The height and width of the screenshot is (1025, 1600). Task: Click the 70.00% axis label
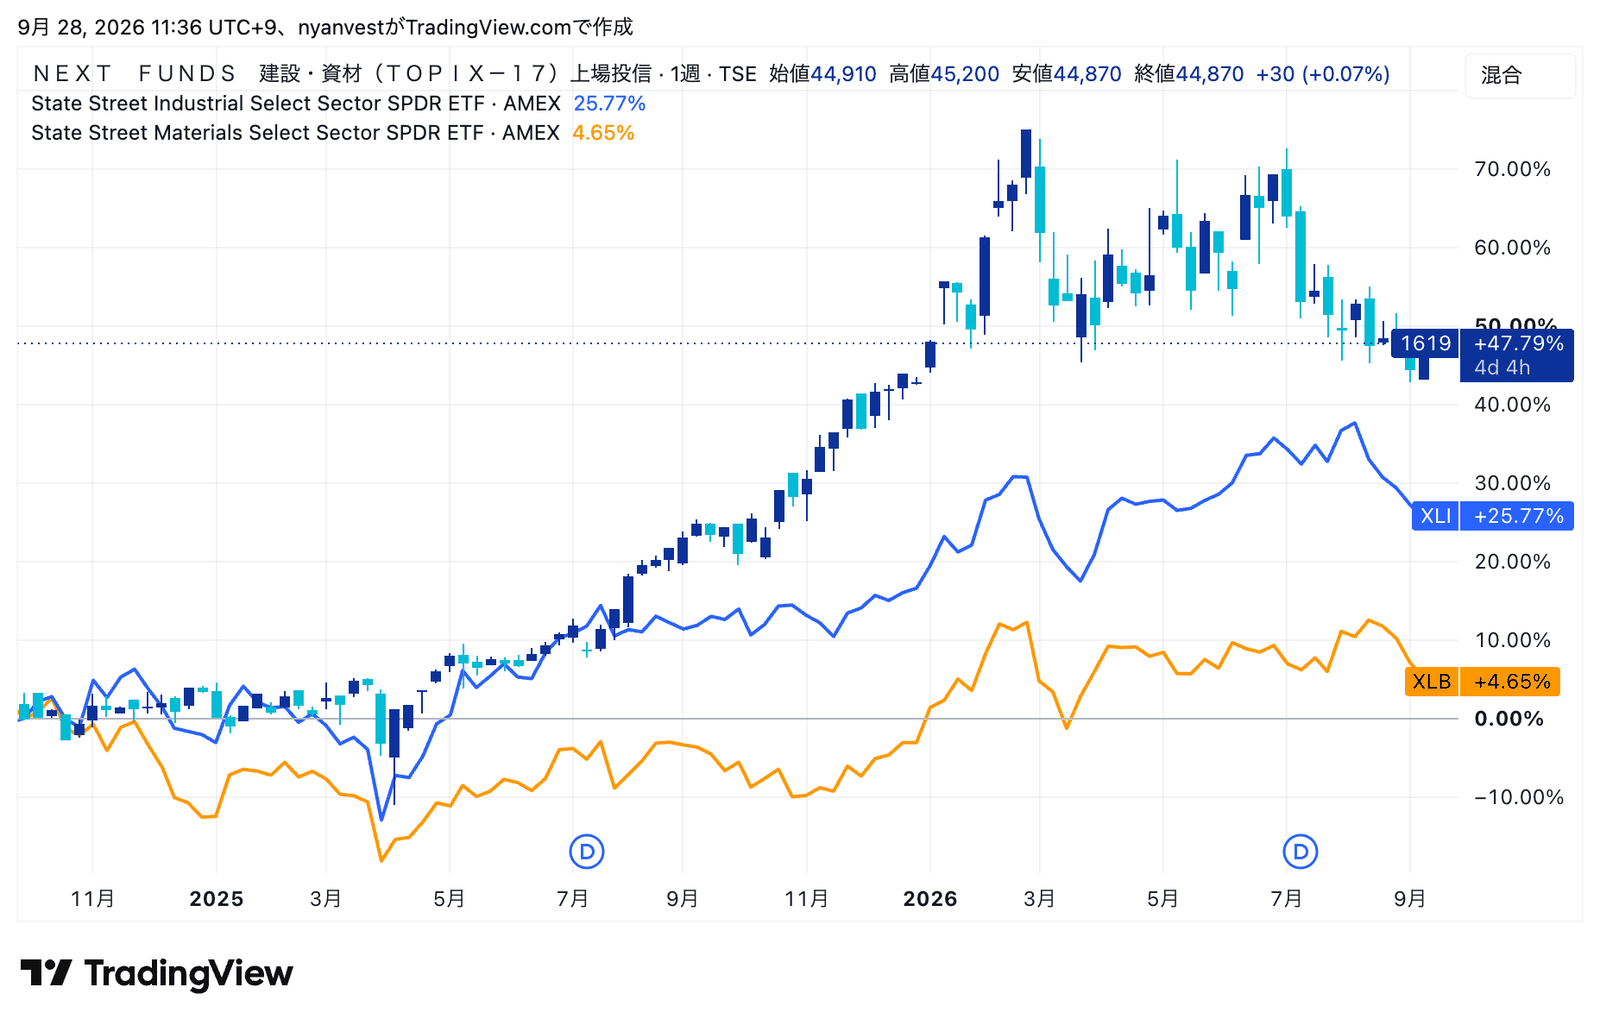click(1512, 169)
